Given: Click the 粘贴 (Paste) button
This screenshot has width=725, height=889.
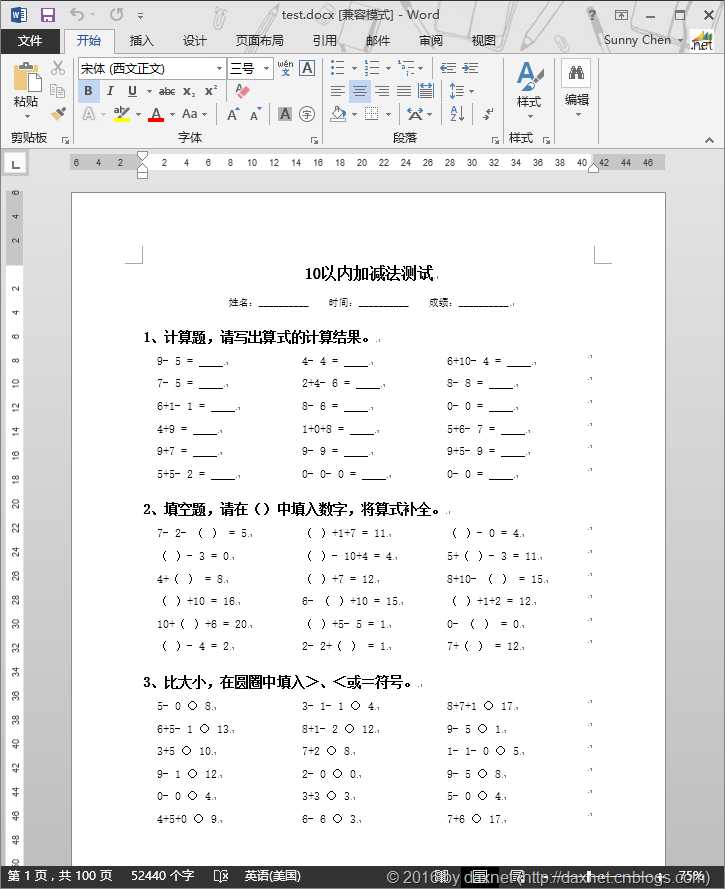Looking at the screenshot, I should pos(26,84).
